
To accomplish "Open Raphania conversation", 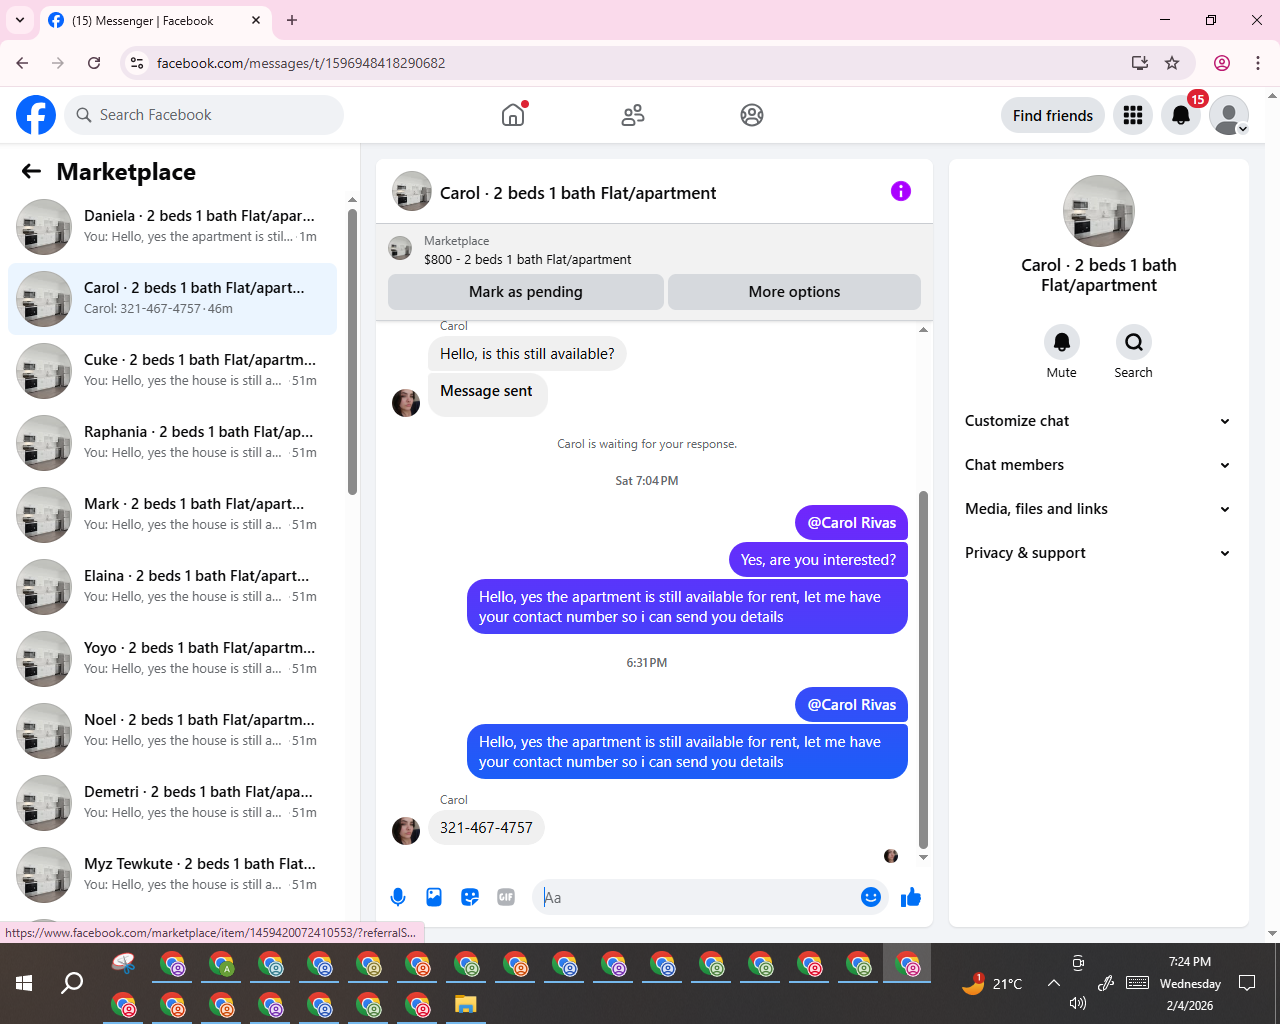I will [172, 443].
